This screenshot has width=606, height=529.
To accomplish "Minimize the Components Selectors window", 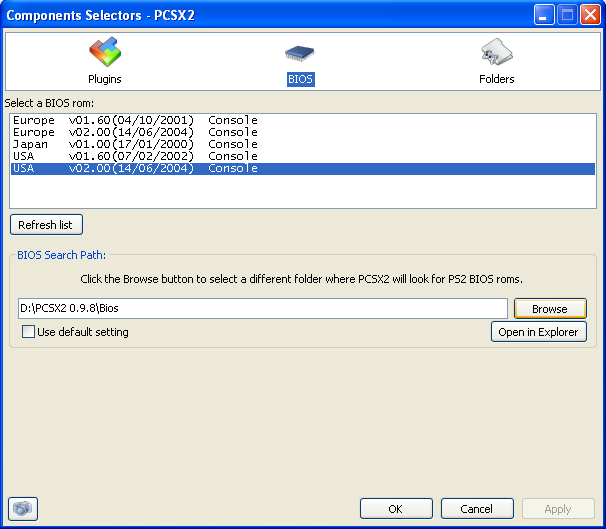I will click(544, 15).
